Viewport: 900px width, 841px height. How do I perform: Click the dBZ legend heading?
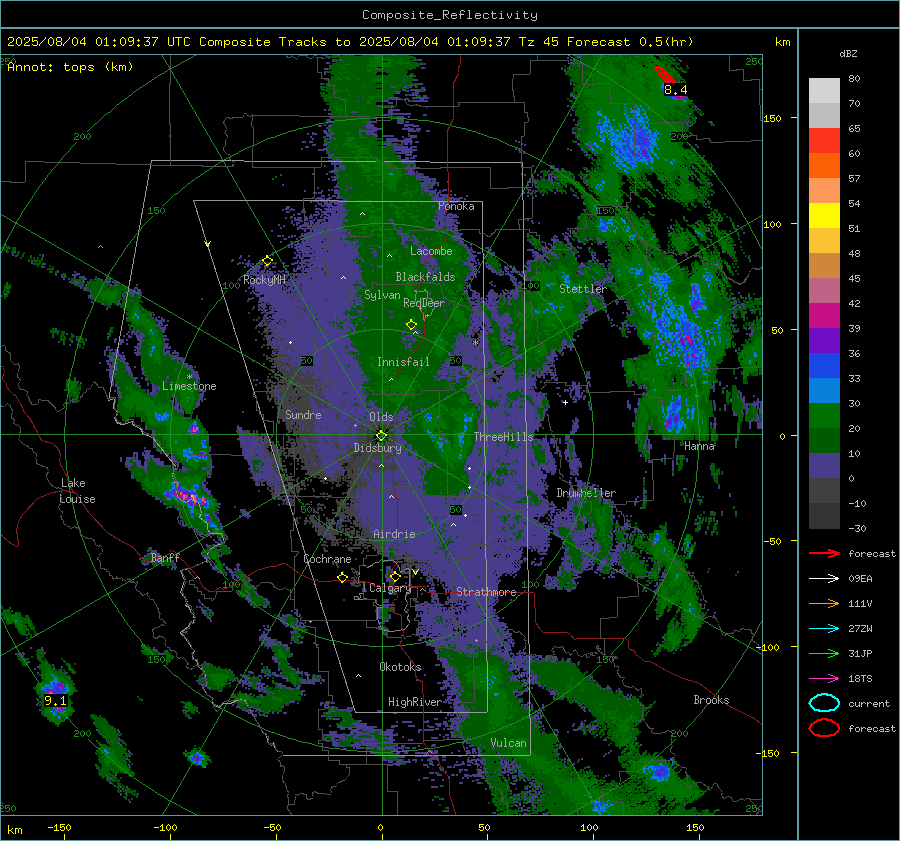coord(848,53)
